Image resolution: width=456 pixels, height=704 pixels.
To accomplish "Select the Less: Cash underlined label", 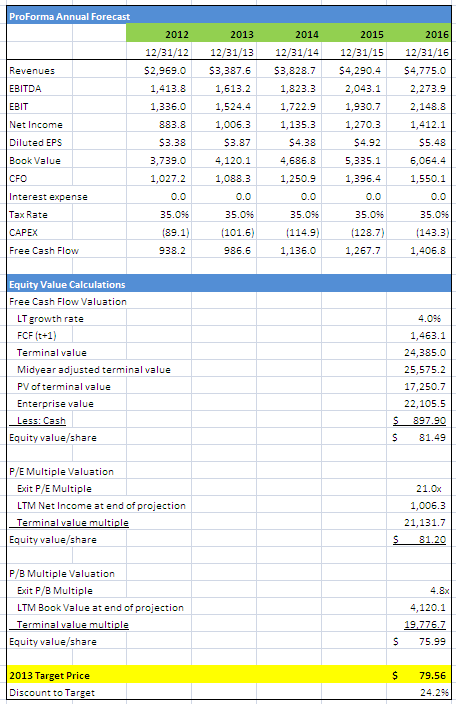I will tap(41, 421).
